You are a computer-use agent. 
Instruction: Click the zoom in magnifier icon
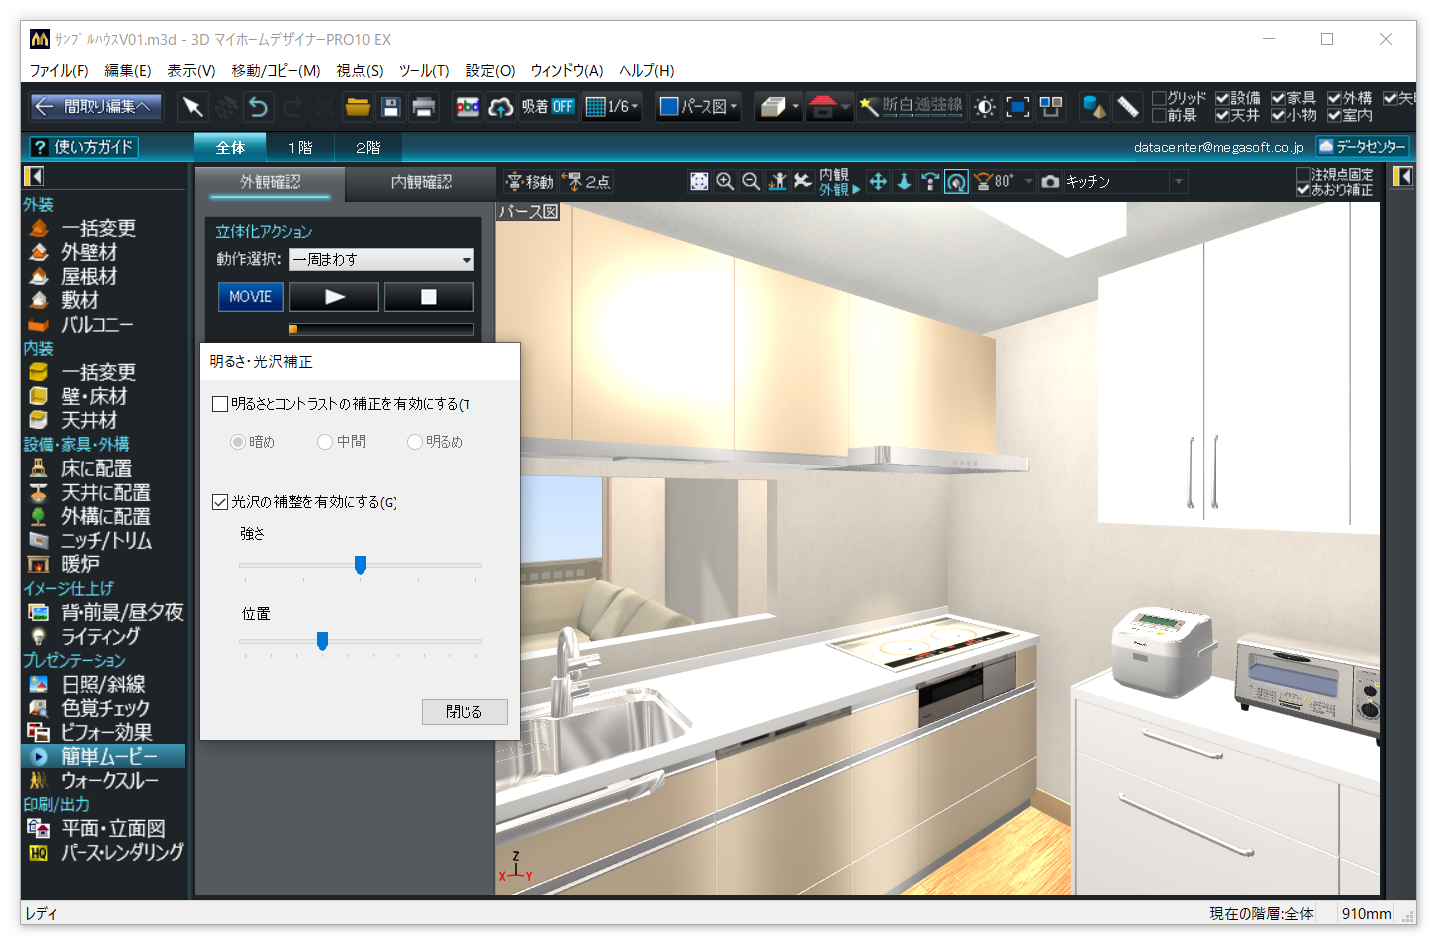(725, 181)
